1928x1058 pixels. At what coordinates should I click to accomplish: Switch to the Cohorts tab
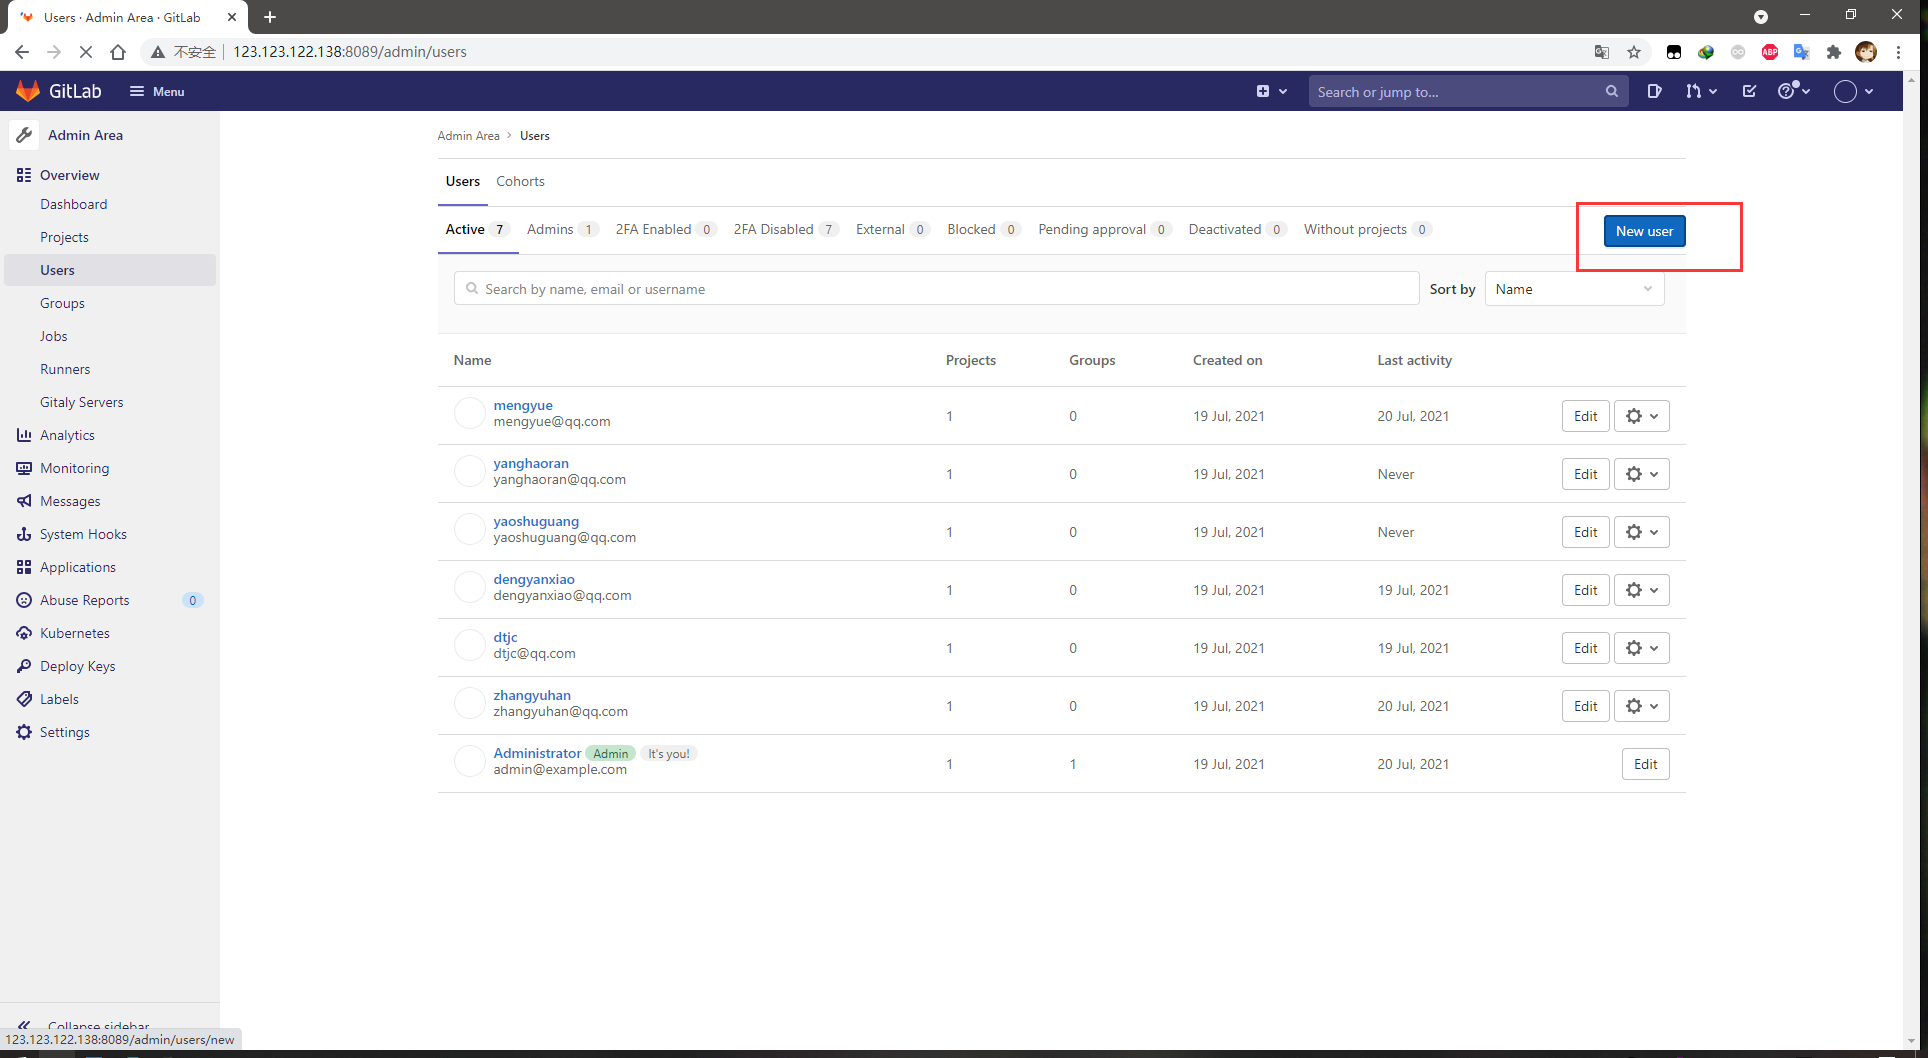point(520,181)
